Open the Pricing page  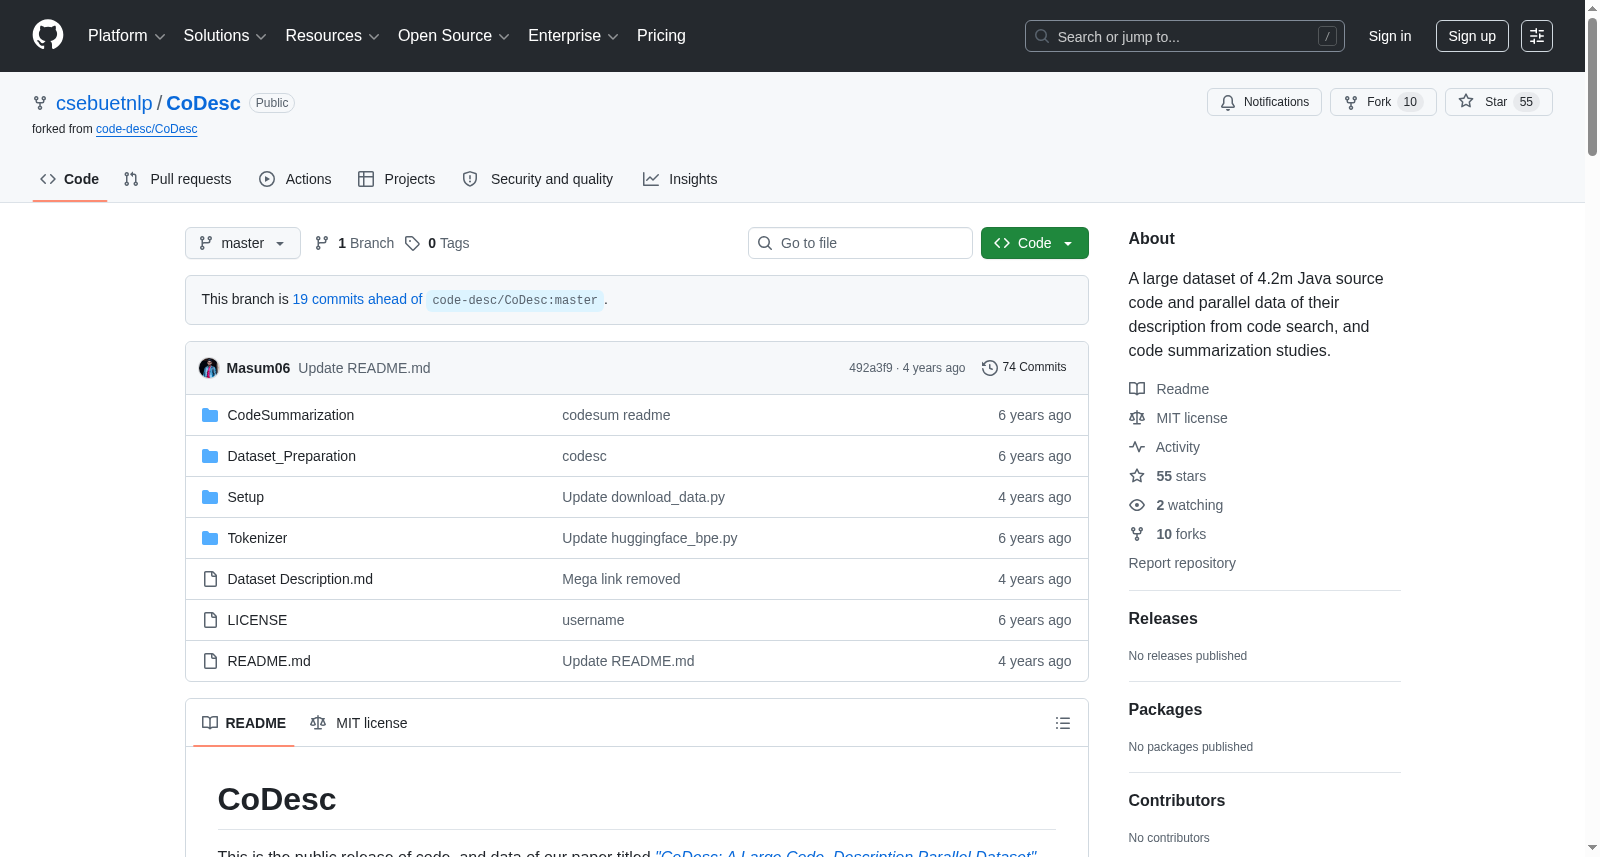[661, 36]
